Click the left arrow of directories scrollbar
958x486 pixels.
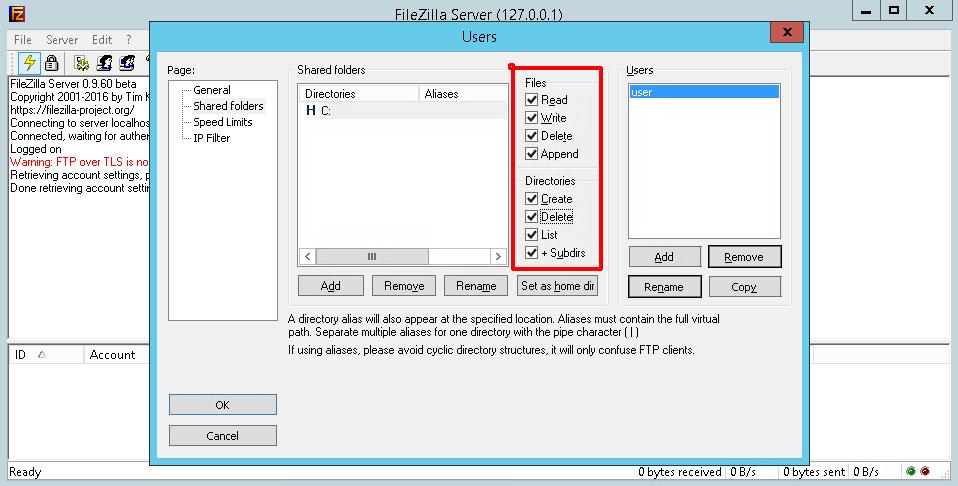(307, 256)
